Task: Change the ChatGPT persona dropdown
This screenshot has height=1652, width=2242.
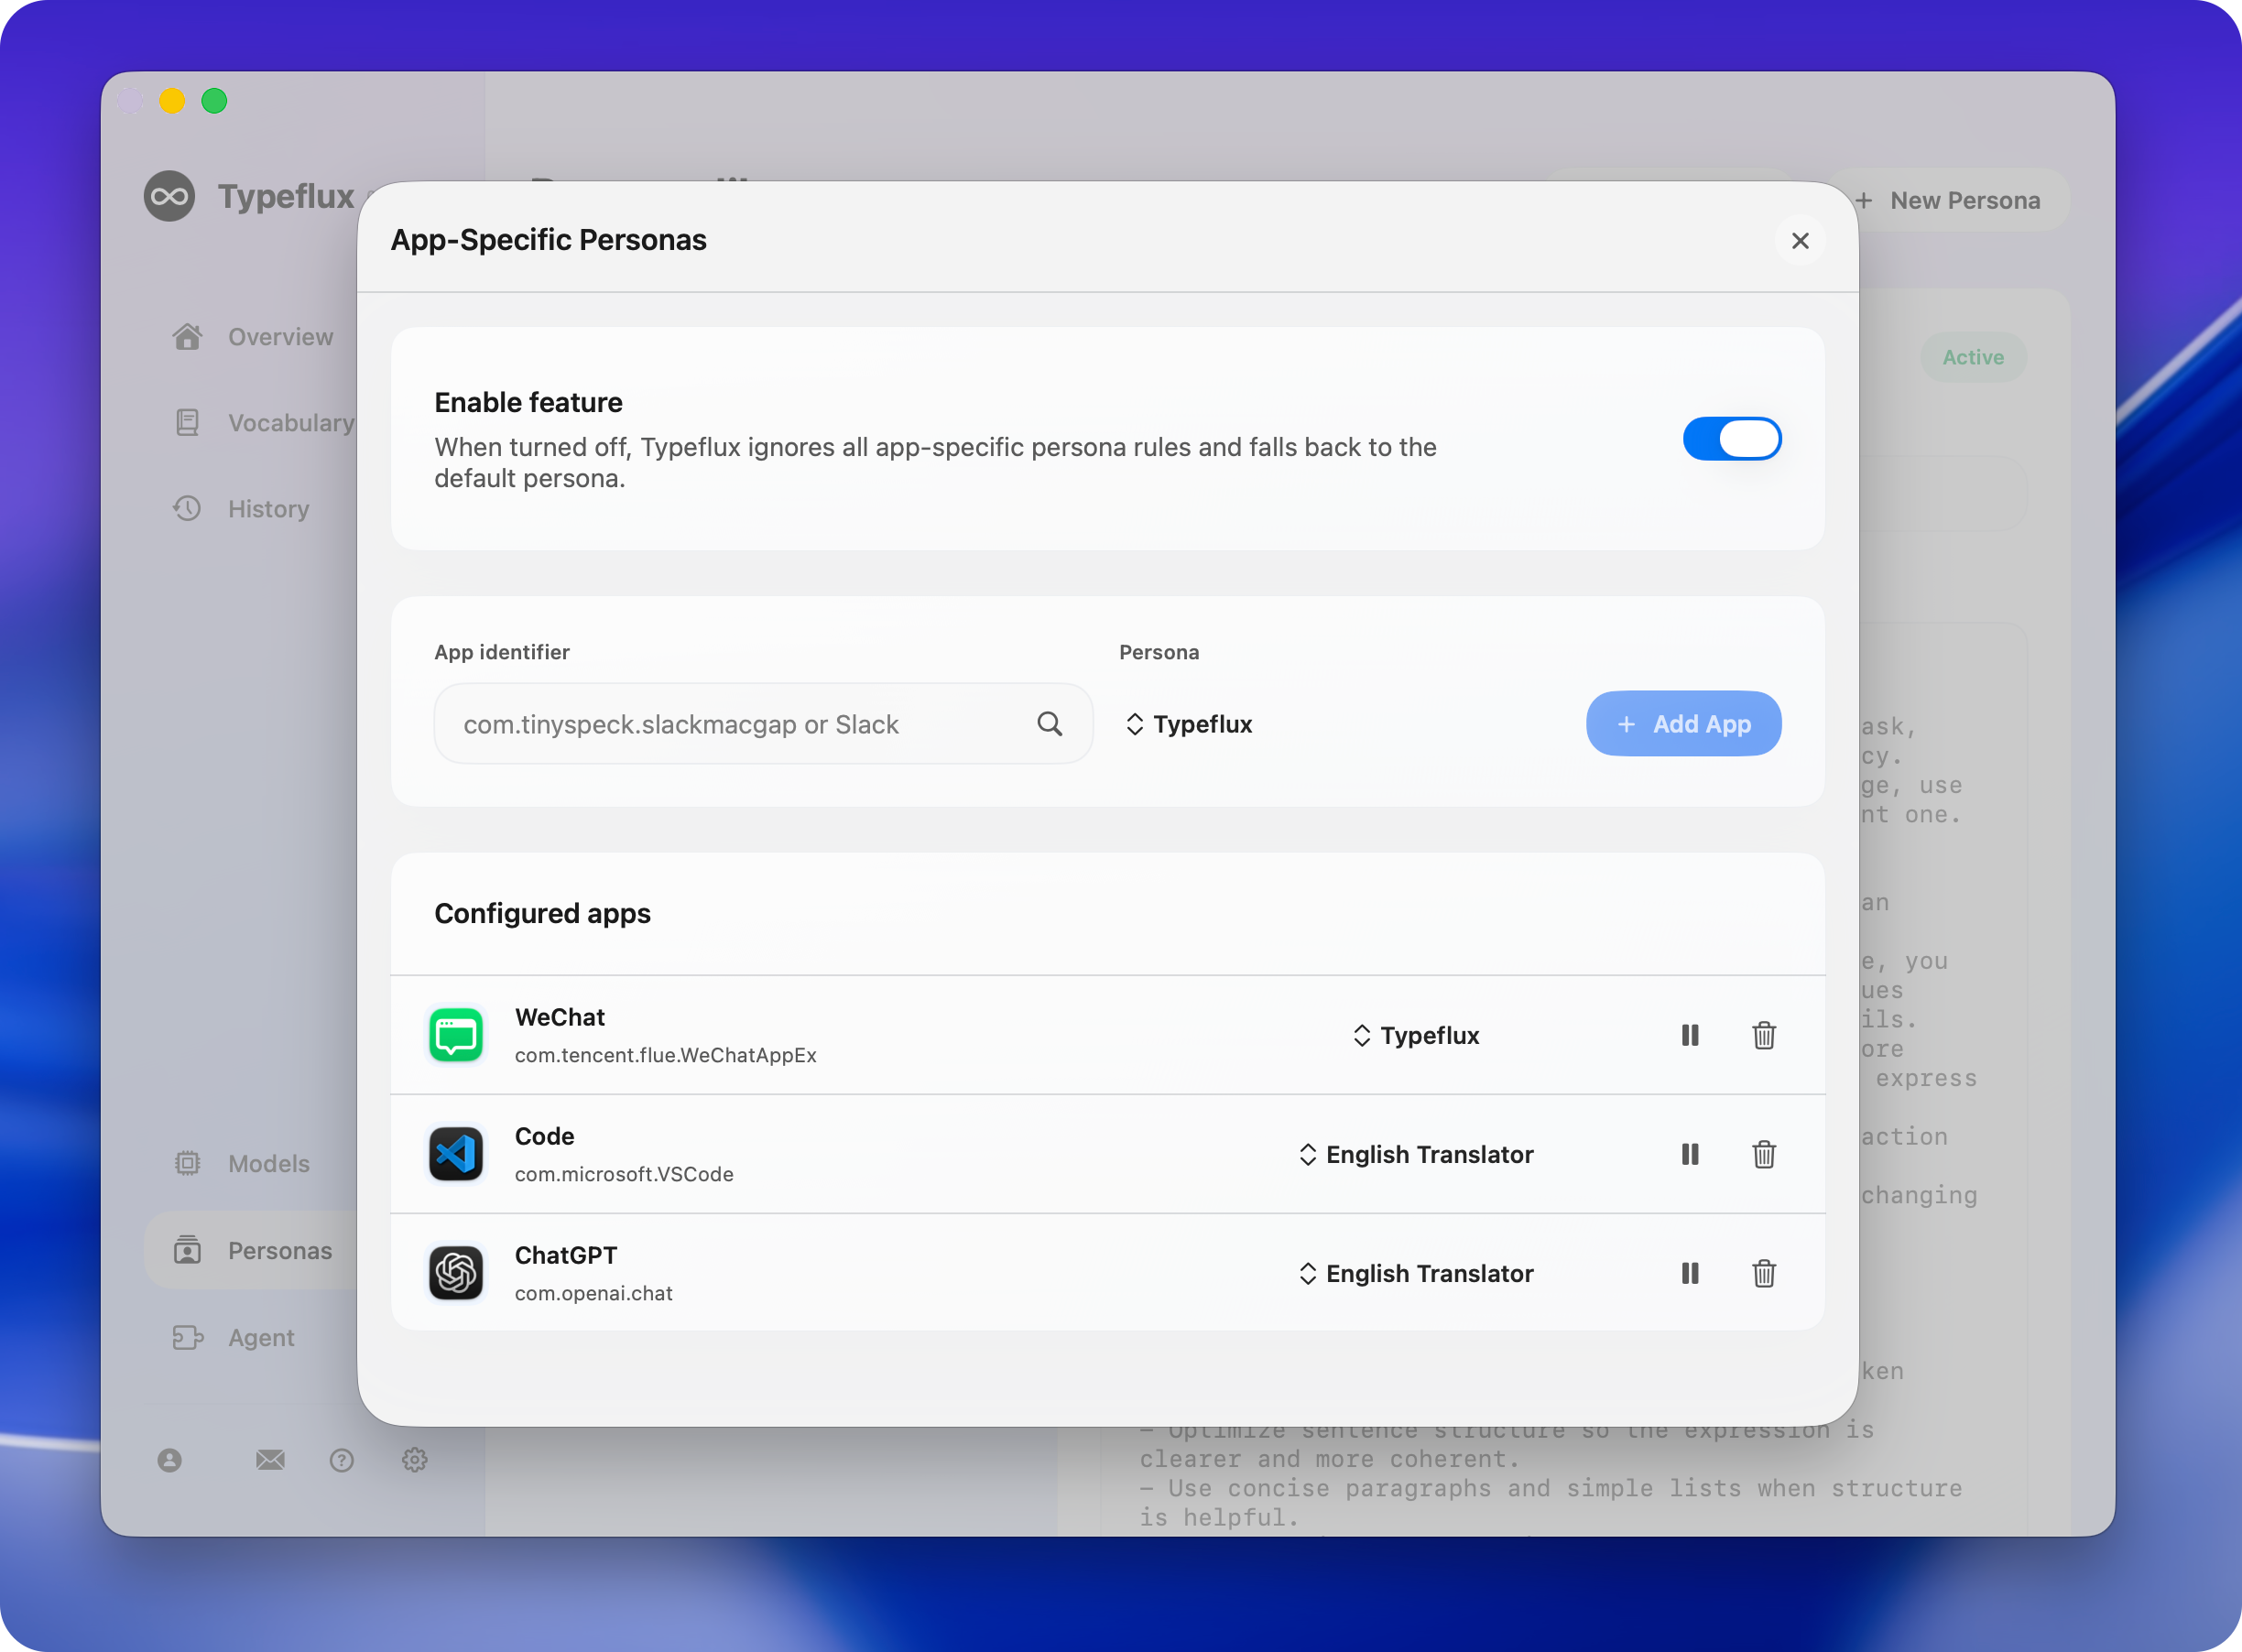Action: [x=1415, y=1273]
